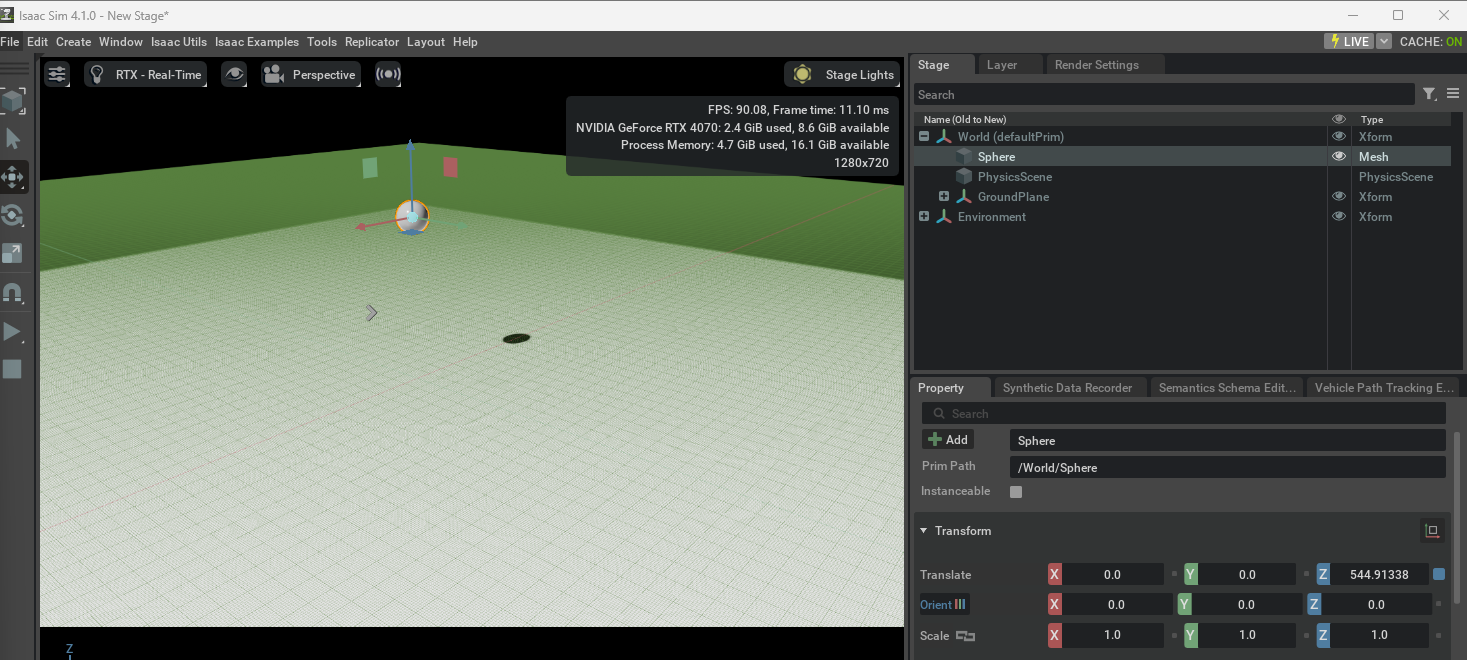Choose the Rotate tool in left toolbar

(12, 215)
